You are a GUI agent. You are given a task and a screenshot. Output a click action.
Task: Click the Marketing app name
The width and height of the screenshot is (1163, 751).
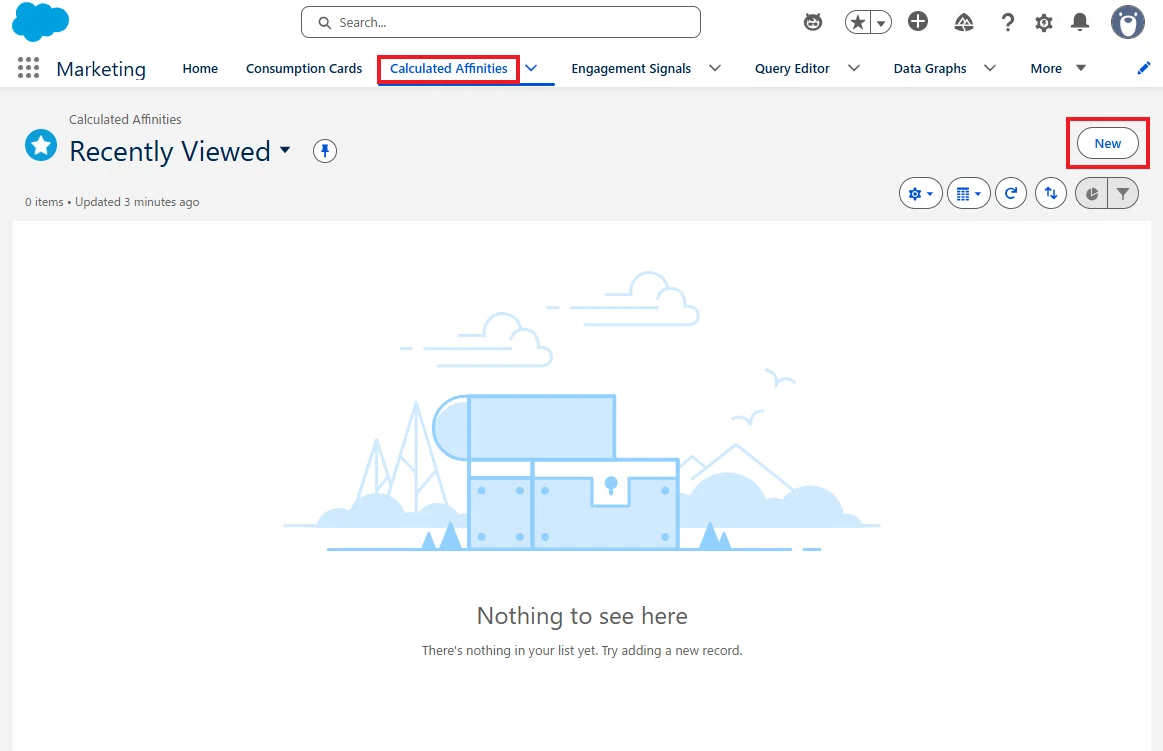click(x=101, y=69)
